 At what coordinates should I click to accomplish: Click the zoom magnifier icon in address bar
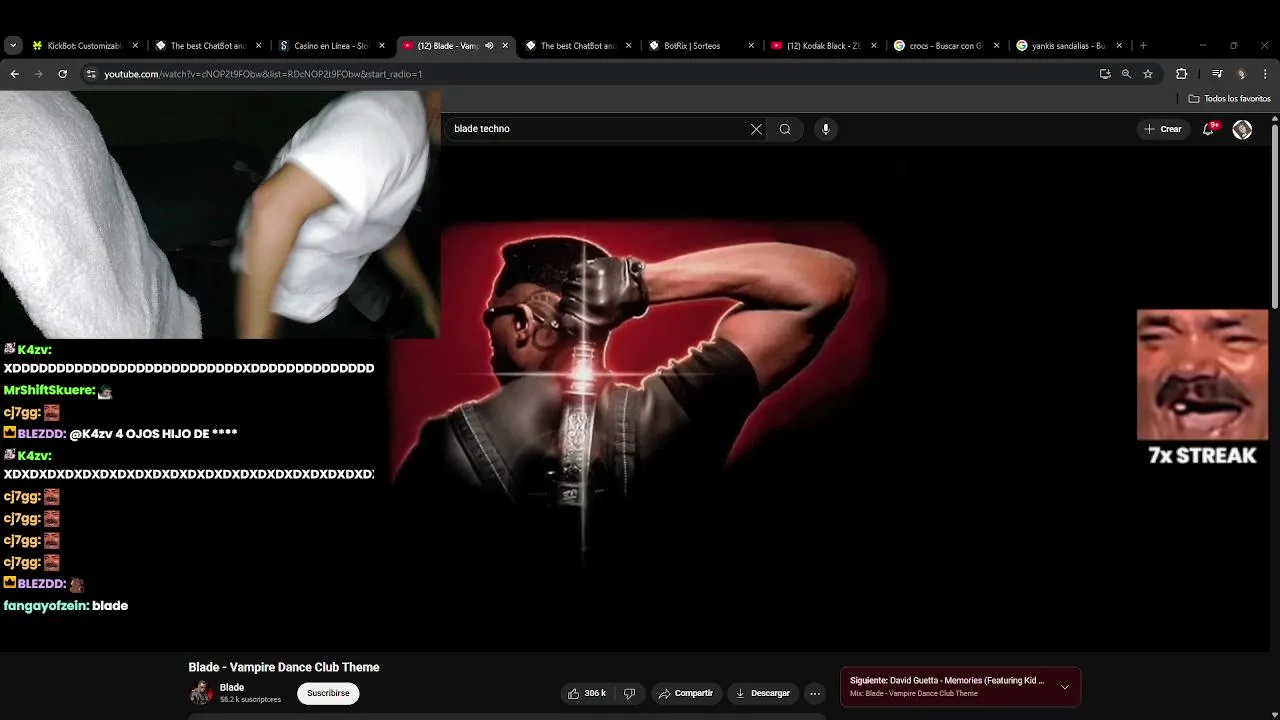[x=1126, y=74]
